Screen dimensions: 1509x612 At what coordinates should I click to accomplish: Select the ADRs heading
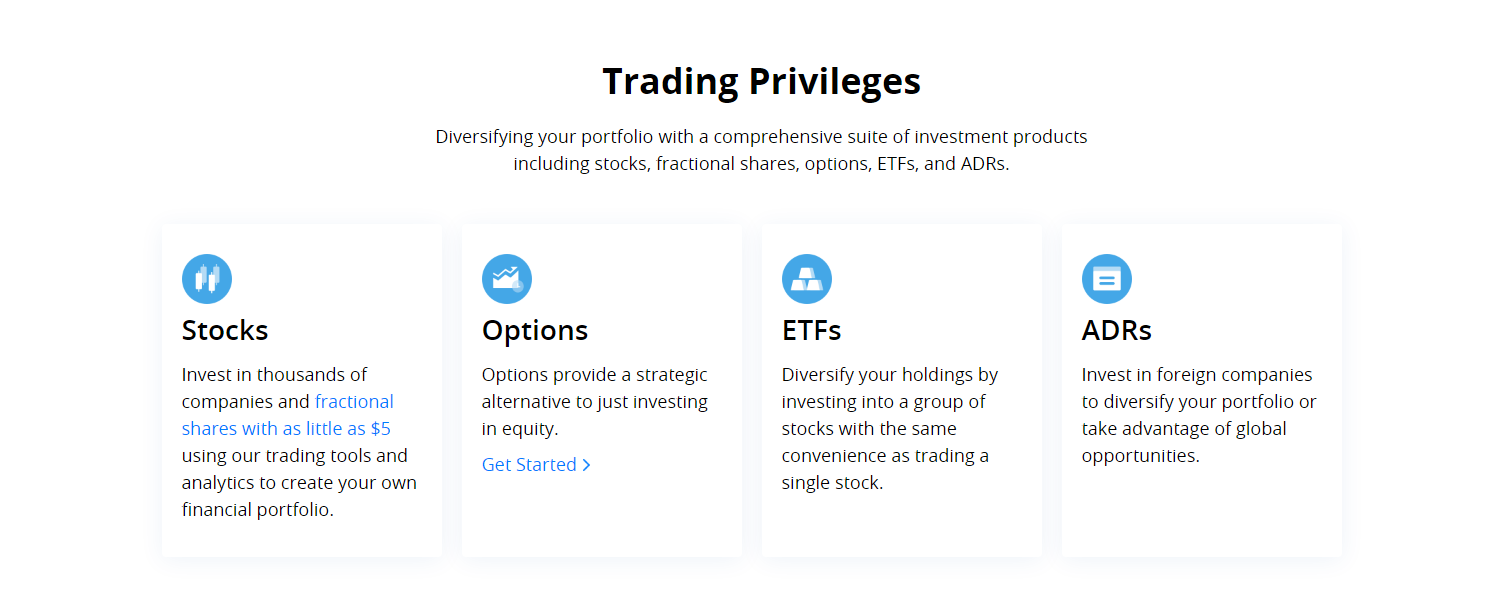[x=1117, y=330]
